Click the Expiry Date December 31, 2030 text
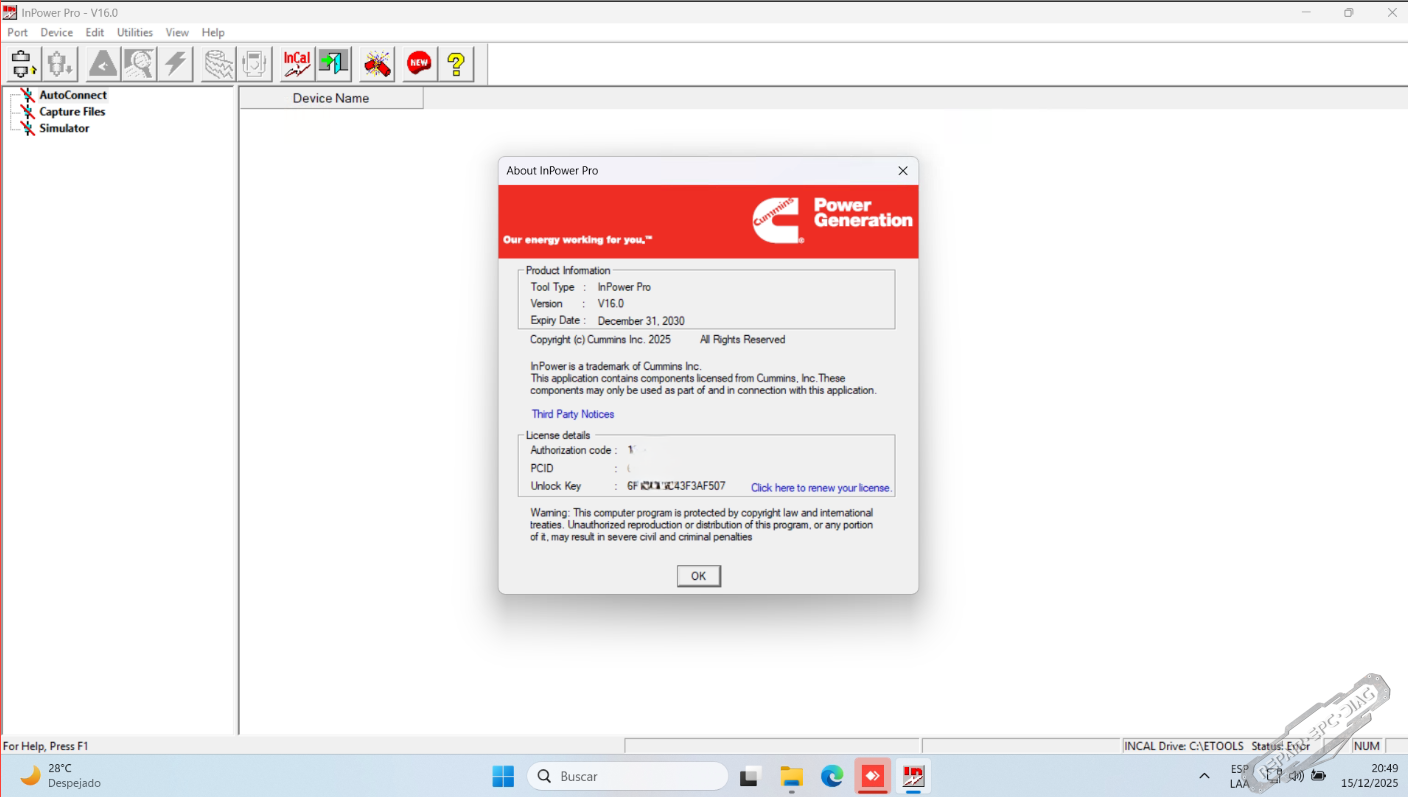 pyautogui.click(x=641, y=321)
